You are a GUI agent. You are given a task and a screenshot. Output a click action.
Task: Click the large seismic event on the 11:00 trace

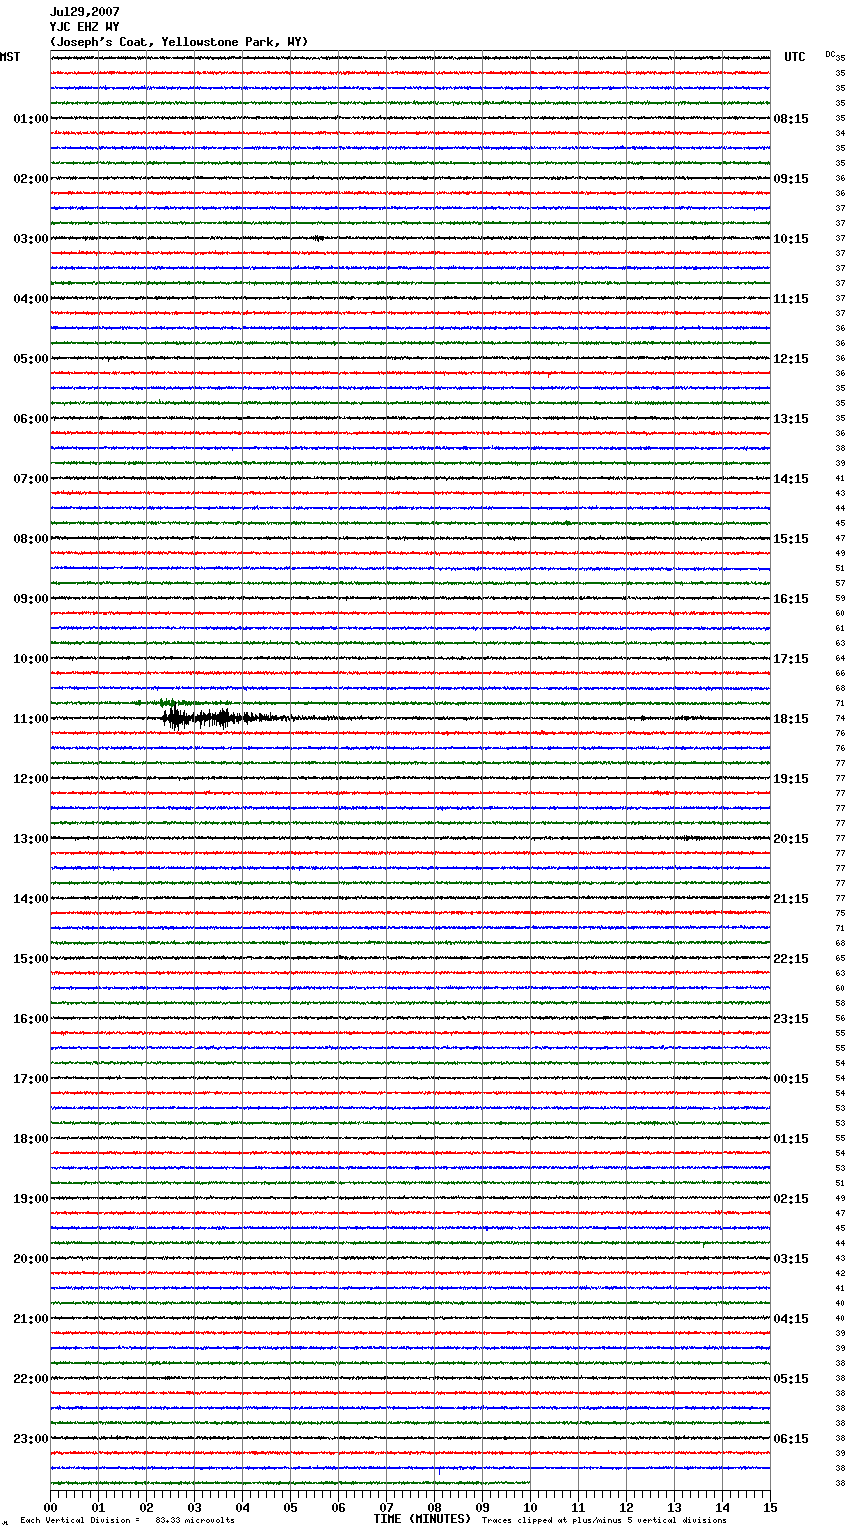tap(225, 718)
